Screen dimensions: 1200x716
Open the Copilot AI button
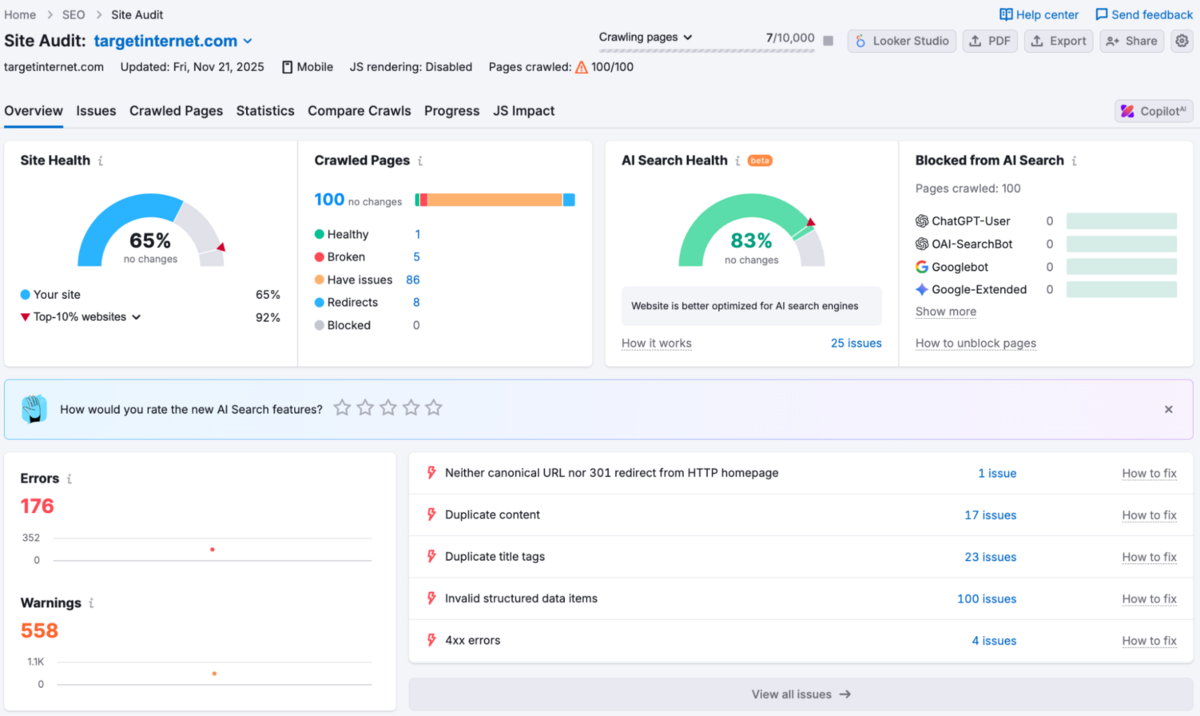pos(1154,111)
